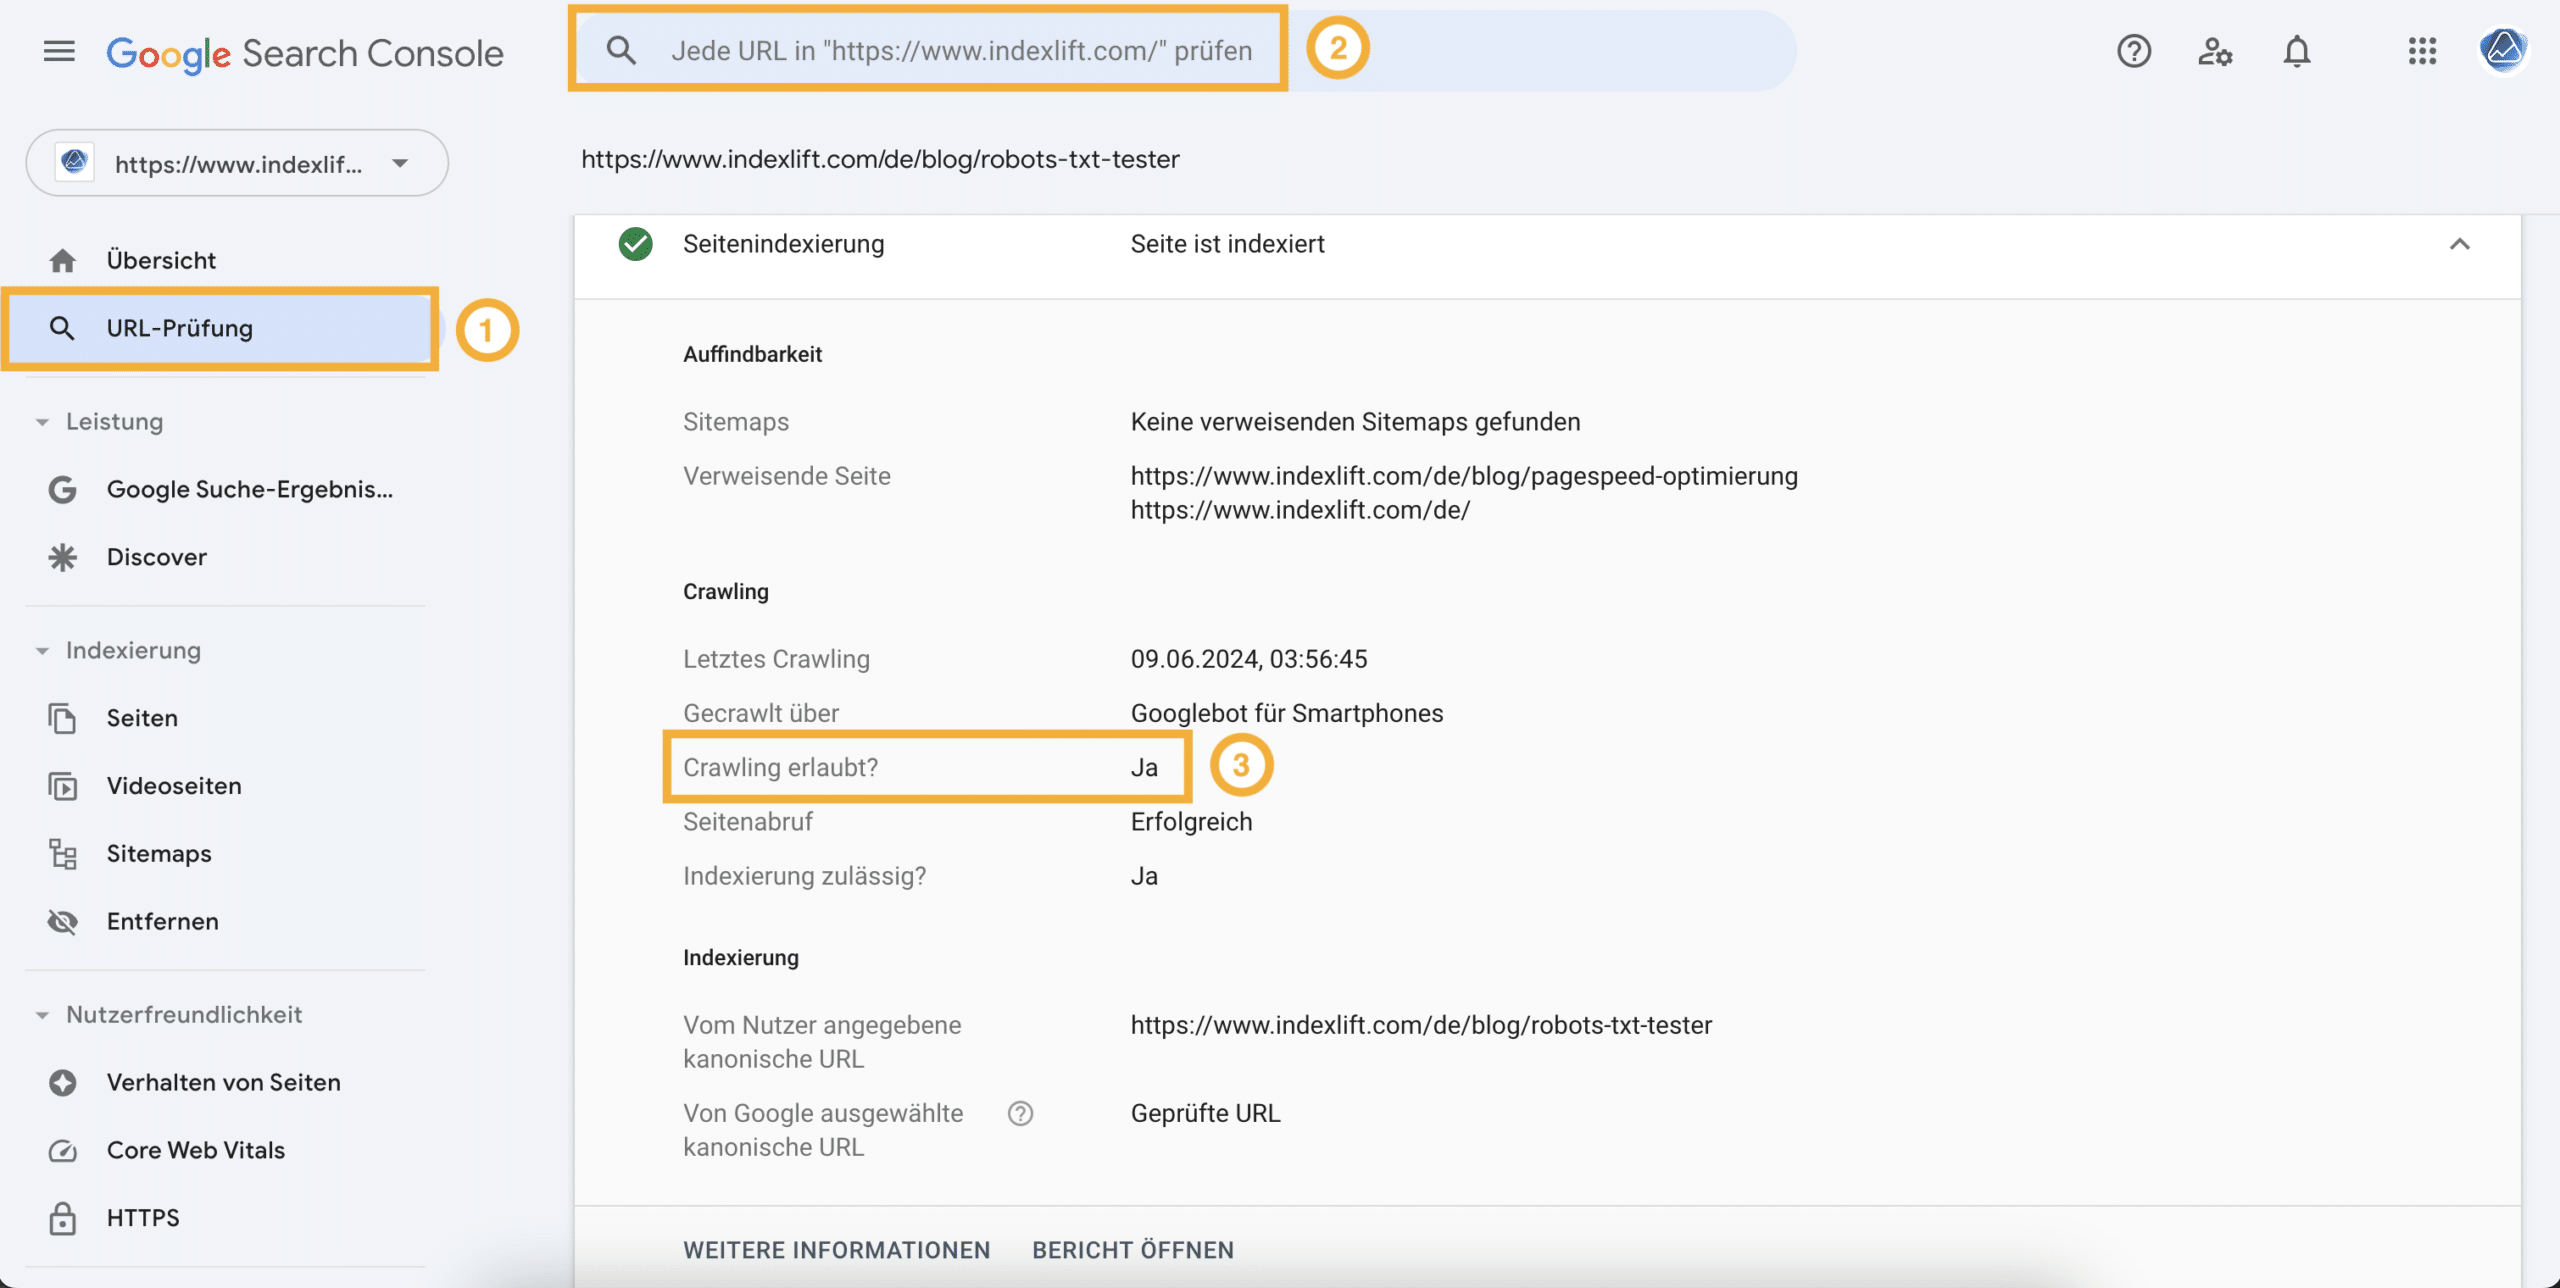Go to Übersicht in the sidebar
The height and width of the screenshot is (1288, 2560).
(x=161, y=261)
